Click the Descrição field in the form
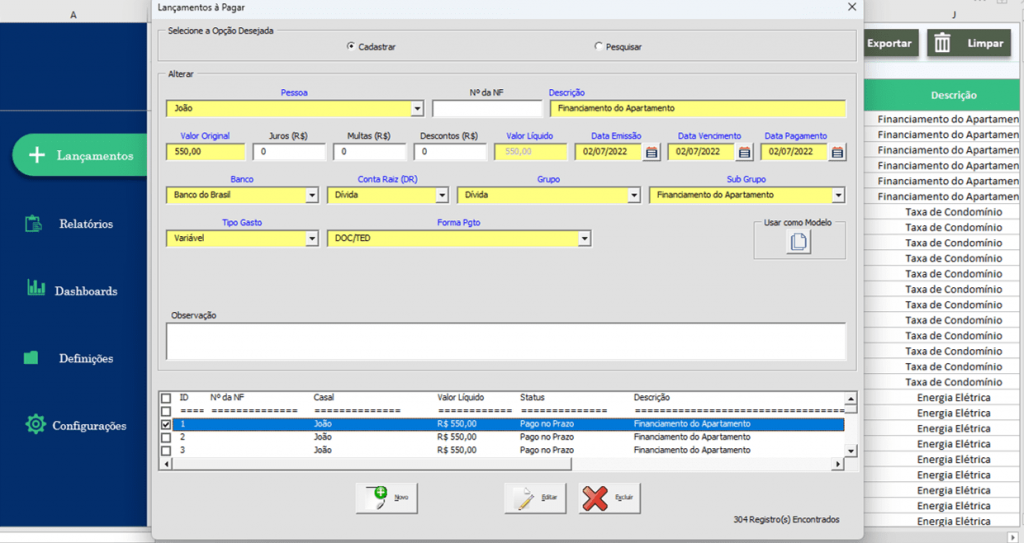The image size is (1024, 543). (697, 109)
